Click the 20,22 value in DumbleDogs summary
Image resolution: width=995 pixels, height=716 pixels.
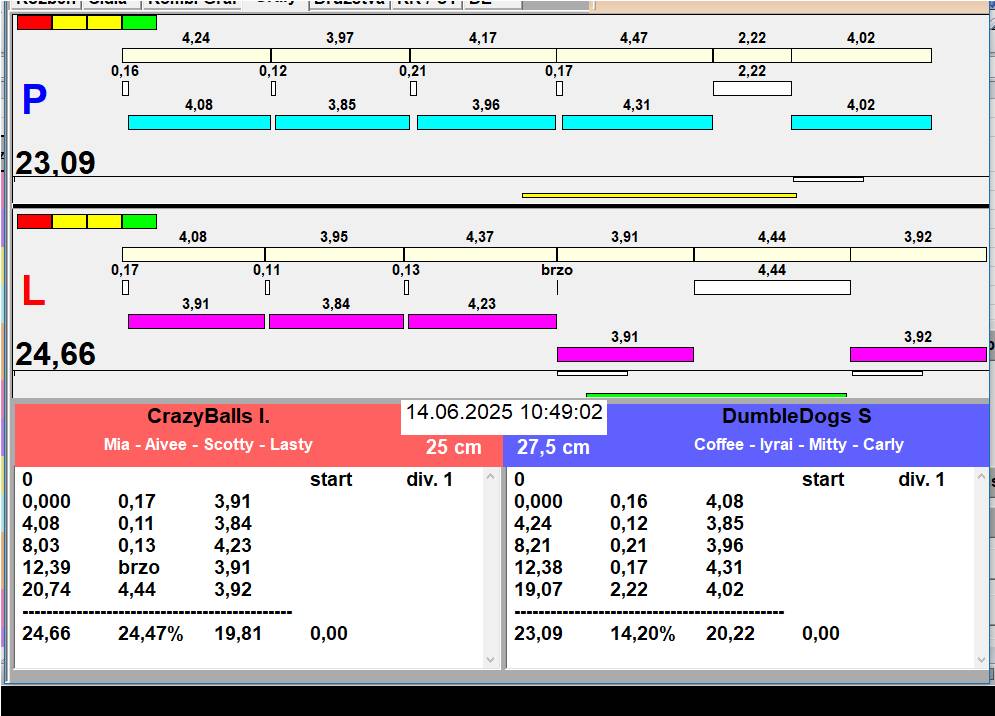pos(730,633)
